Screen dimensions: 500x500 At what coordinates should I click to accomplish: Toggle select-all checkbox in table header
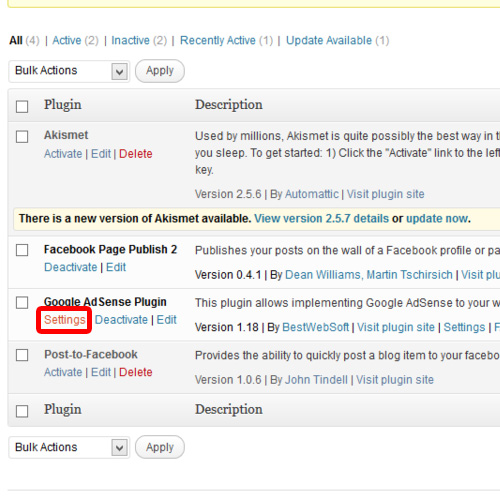point(22,107)
